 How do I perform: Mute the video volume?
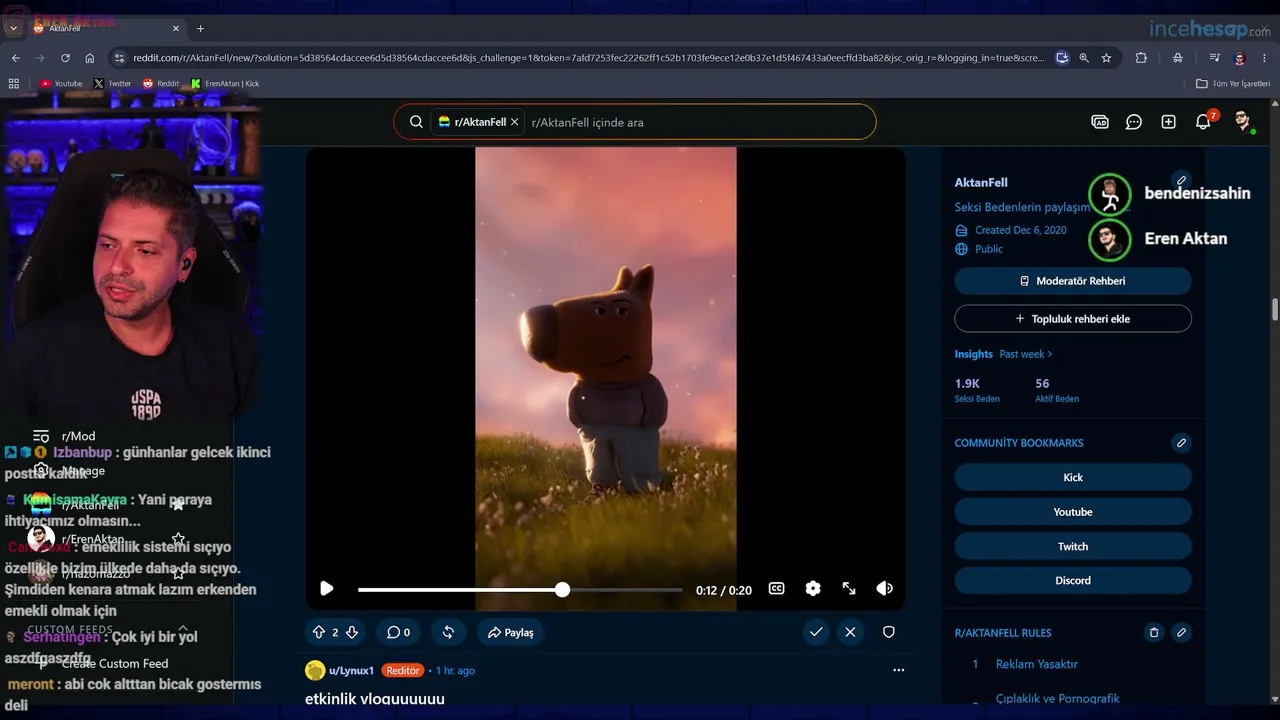(x=885, y=589)
